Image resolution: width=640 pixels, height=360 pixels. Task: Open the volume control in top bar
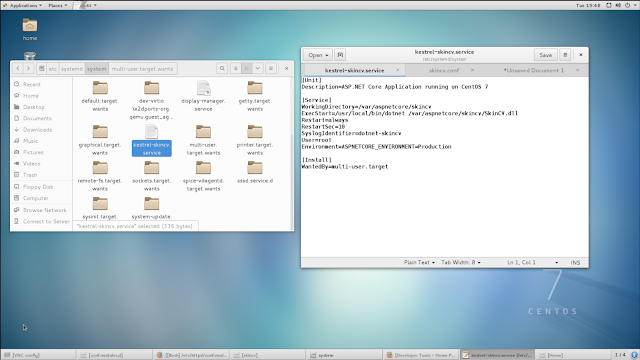coord(618,5)
